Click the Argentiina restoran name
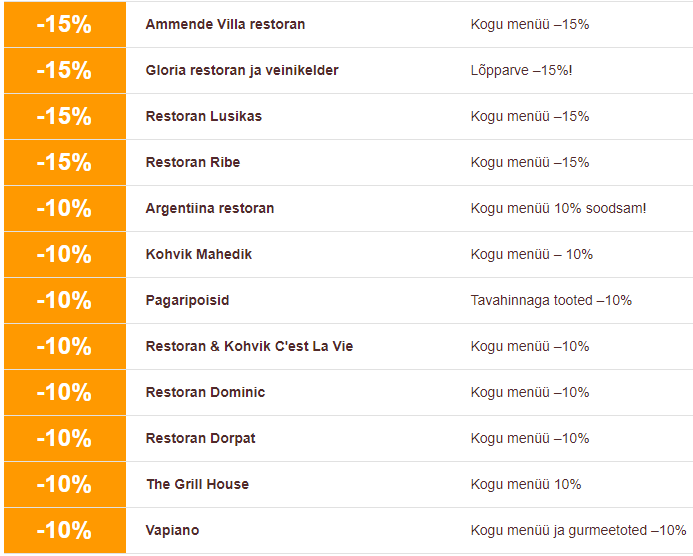 [210, 208]
